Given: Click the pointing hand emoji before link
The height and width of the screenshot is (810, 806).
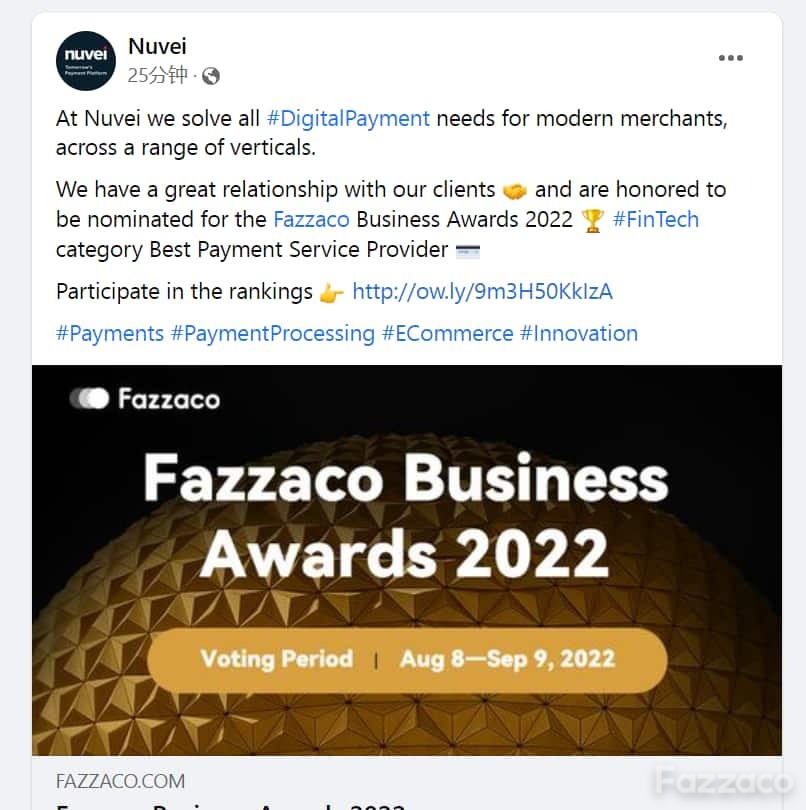Looking at the screenshot, I should pos(332,293).
